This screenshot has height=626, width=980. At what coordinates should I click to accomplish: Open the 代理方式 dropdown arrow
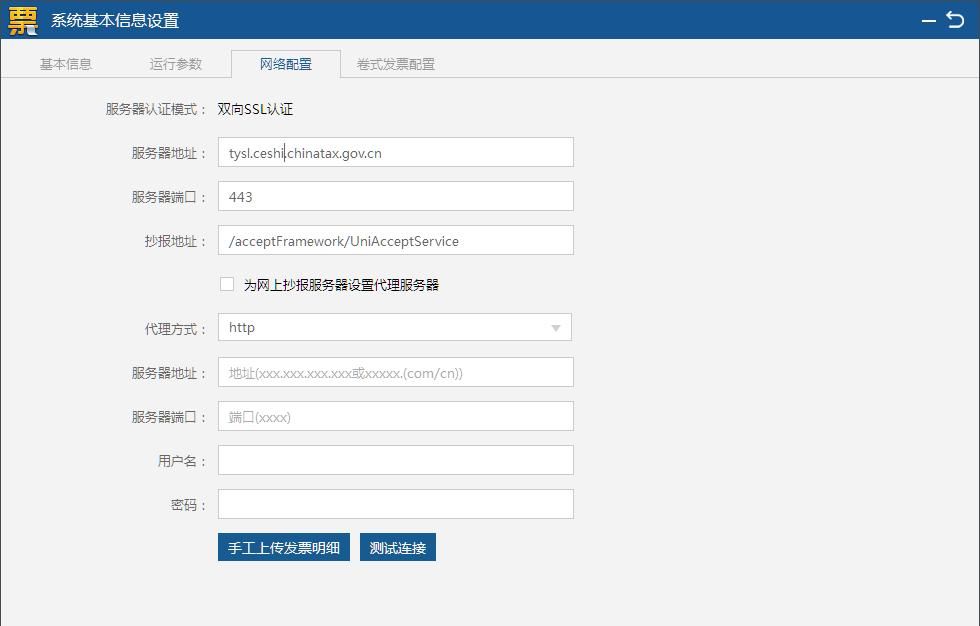click(557, 327)
